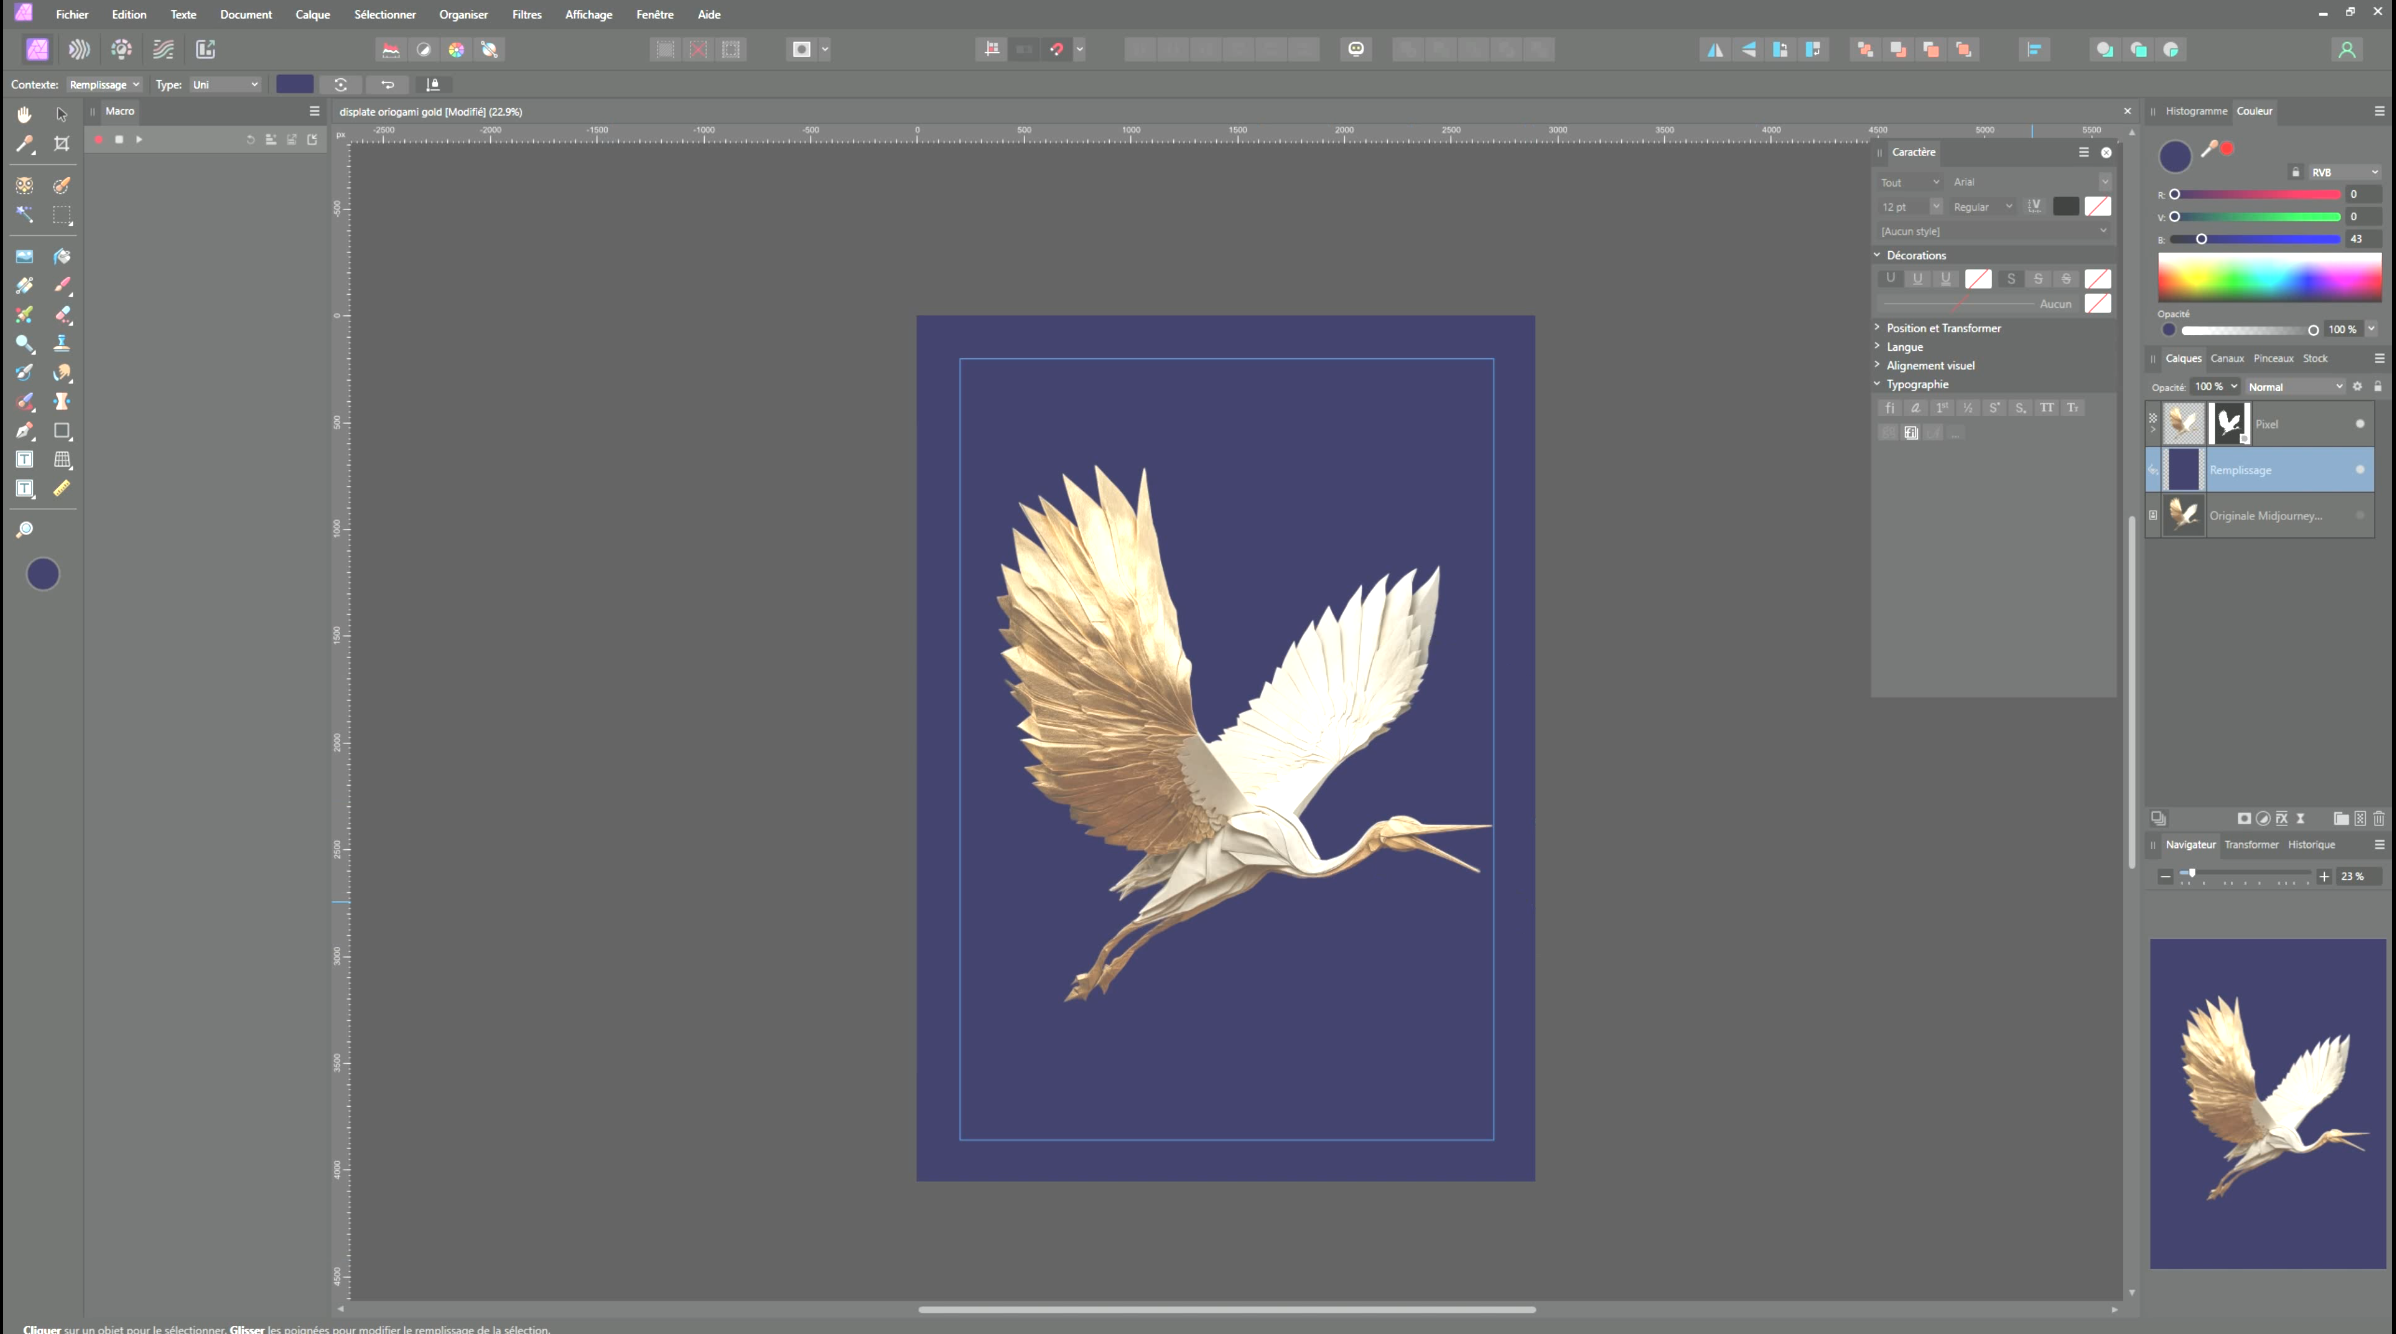This screenshot has height=1334, width=2396.
Task: Toggle visibility of Originale Midjourney layer
Action: click(x=2360, y=516)
